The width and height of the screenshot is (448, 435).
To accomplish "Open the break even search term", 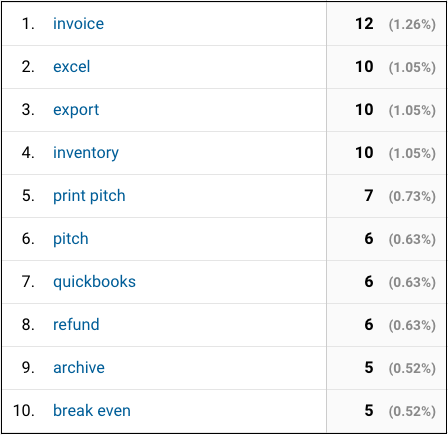I will pyautogui.click(x=92, y=411).
